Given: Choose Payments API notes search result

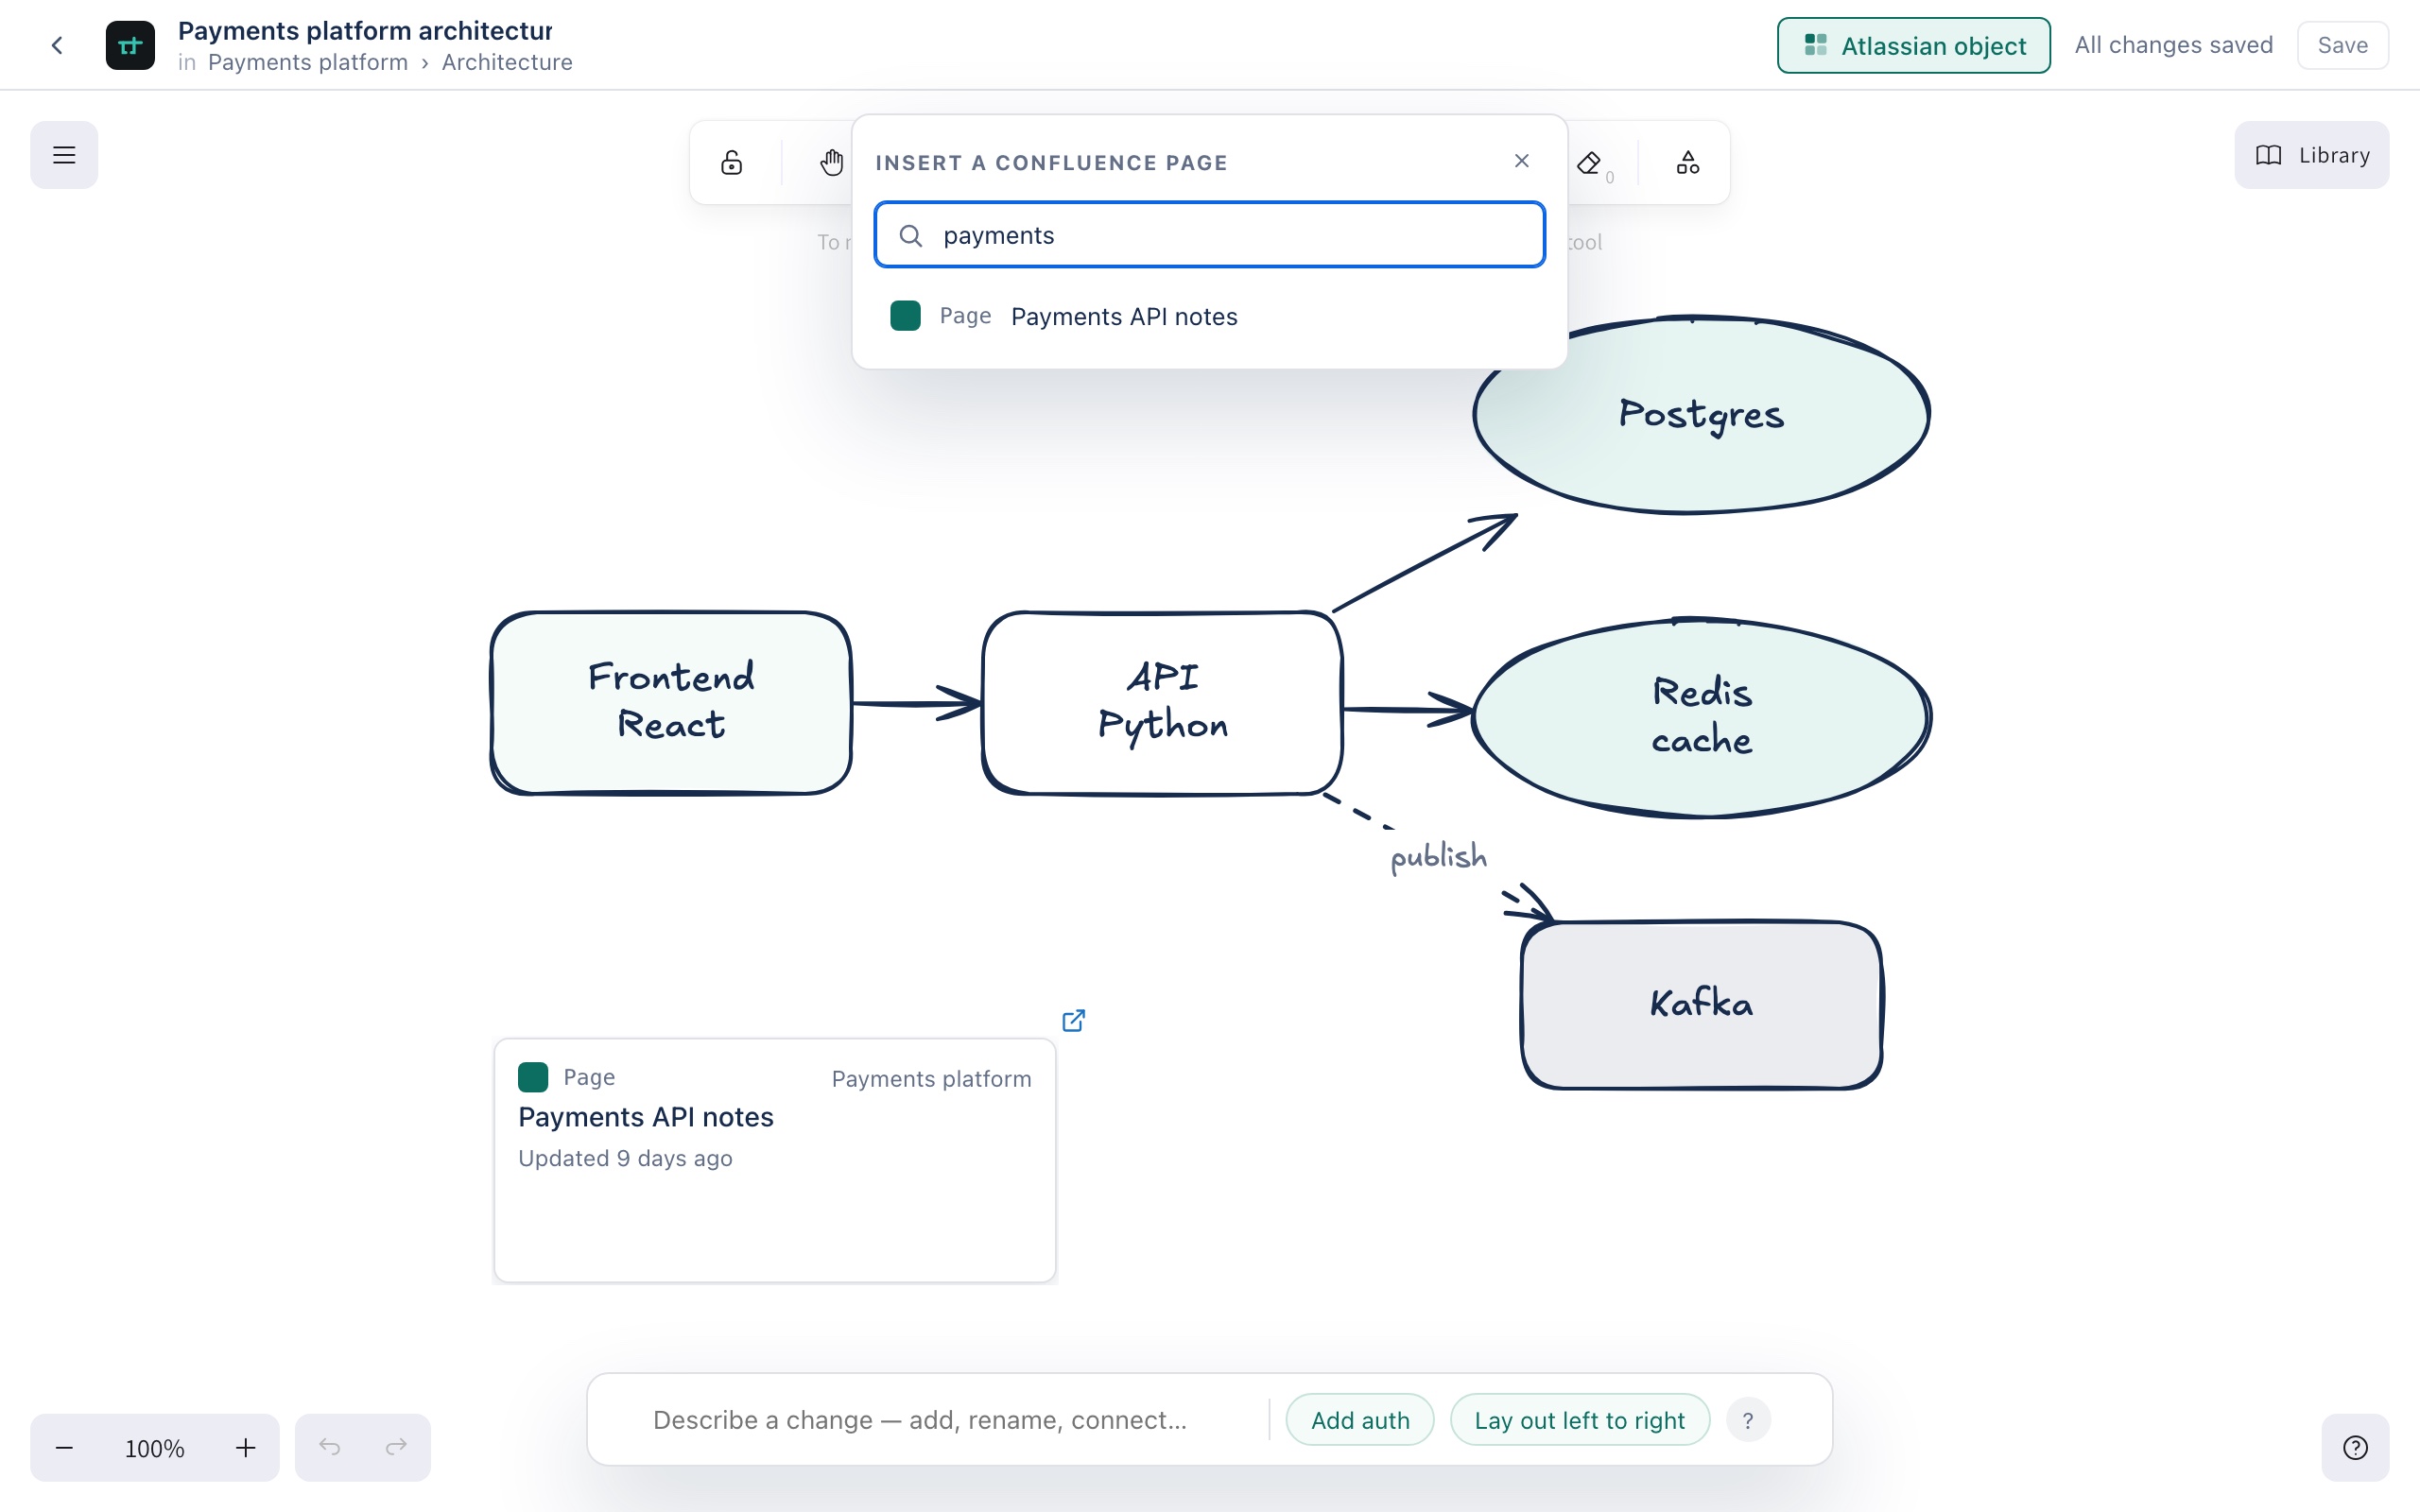Looking at the screenshot, I should 1210,317.
